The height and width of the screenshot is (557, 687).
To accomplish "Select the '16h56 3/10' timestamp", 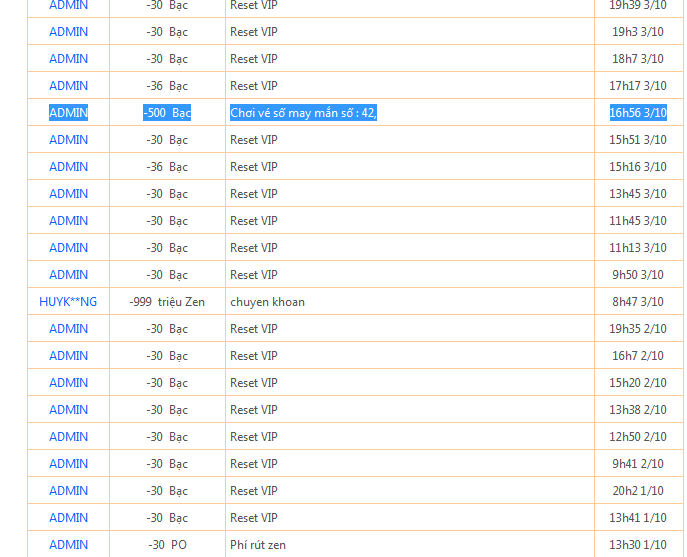I will 638,113.
